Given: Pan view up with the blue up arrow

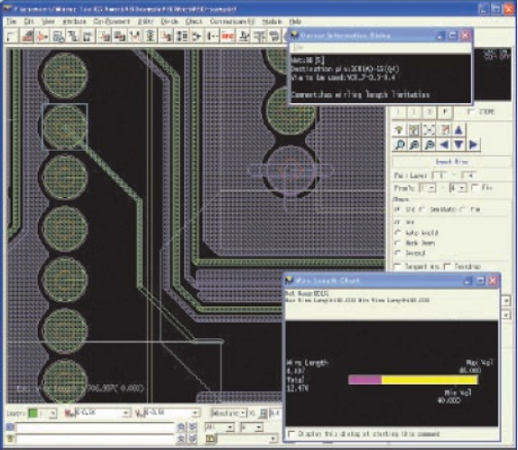Looking at the screenshot, I should [x=459, y=129].
